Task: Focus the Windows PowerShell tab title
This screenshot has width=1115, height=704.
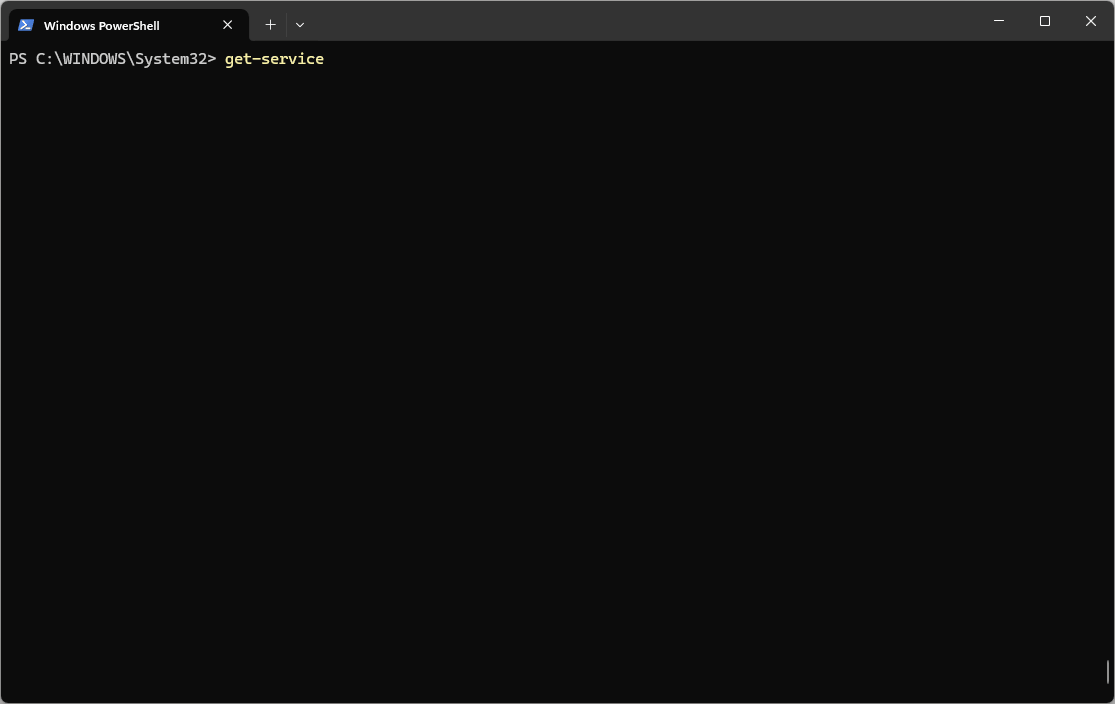Action: pos(102,25)
